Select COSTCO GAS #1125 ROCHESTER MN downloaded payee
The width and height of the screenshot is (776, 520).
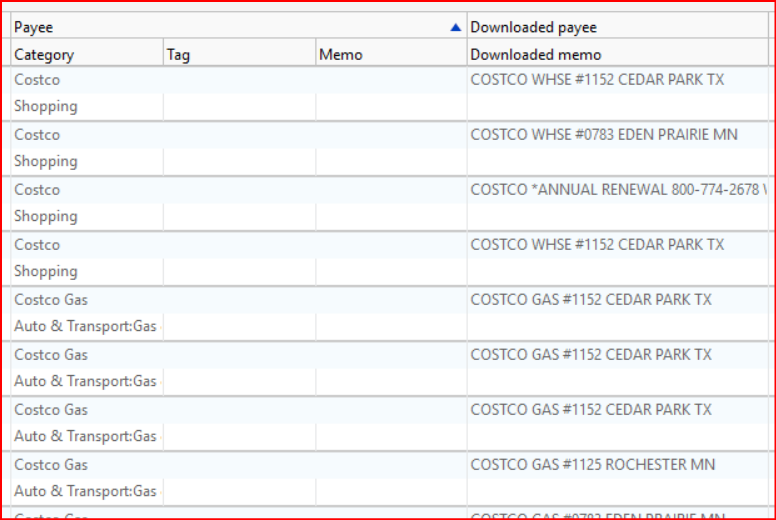(592, 465)
